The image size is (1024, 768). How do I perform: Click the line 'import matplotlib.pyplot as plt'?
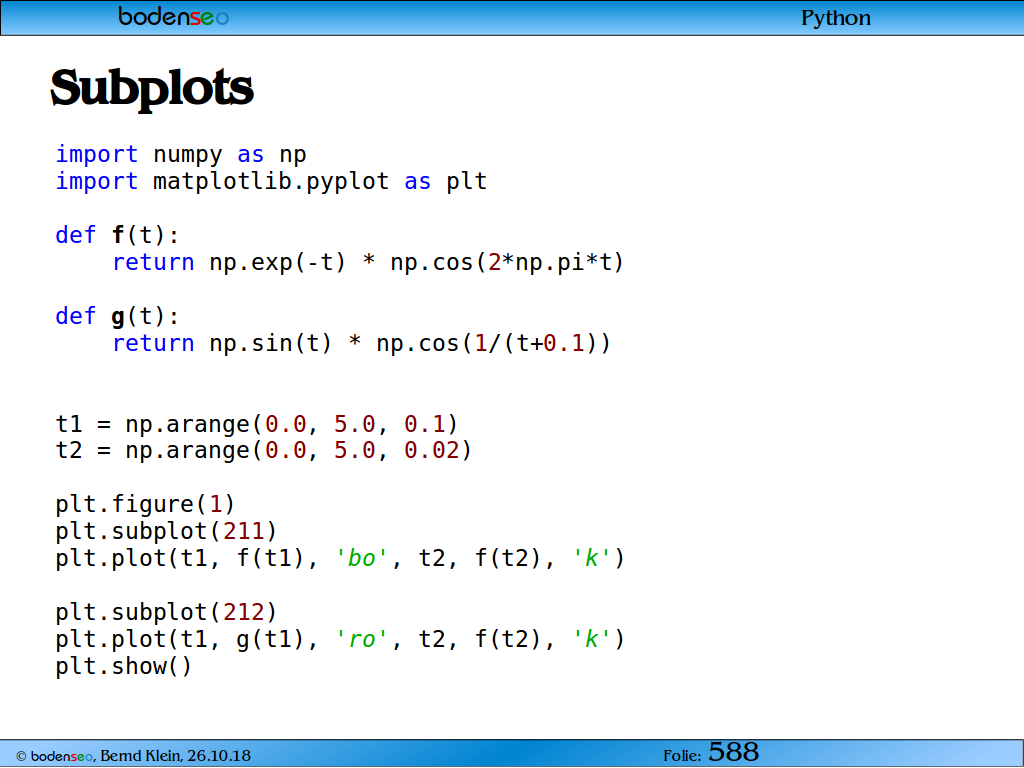[271, 182]
